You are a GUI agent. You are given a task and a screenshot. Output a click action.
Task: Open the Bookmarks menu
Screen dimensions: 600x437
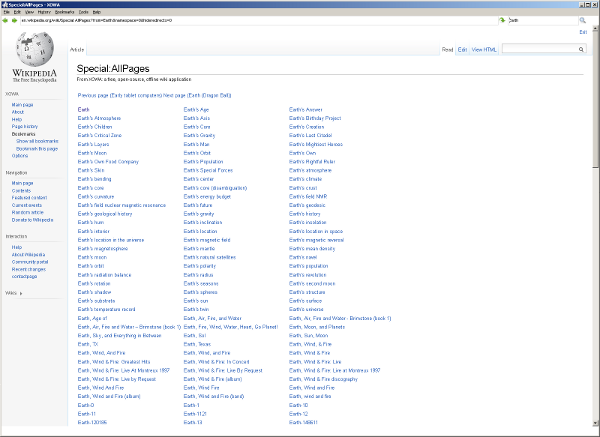(65, 11)
